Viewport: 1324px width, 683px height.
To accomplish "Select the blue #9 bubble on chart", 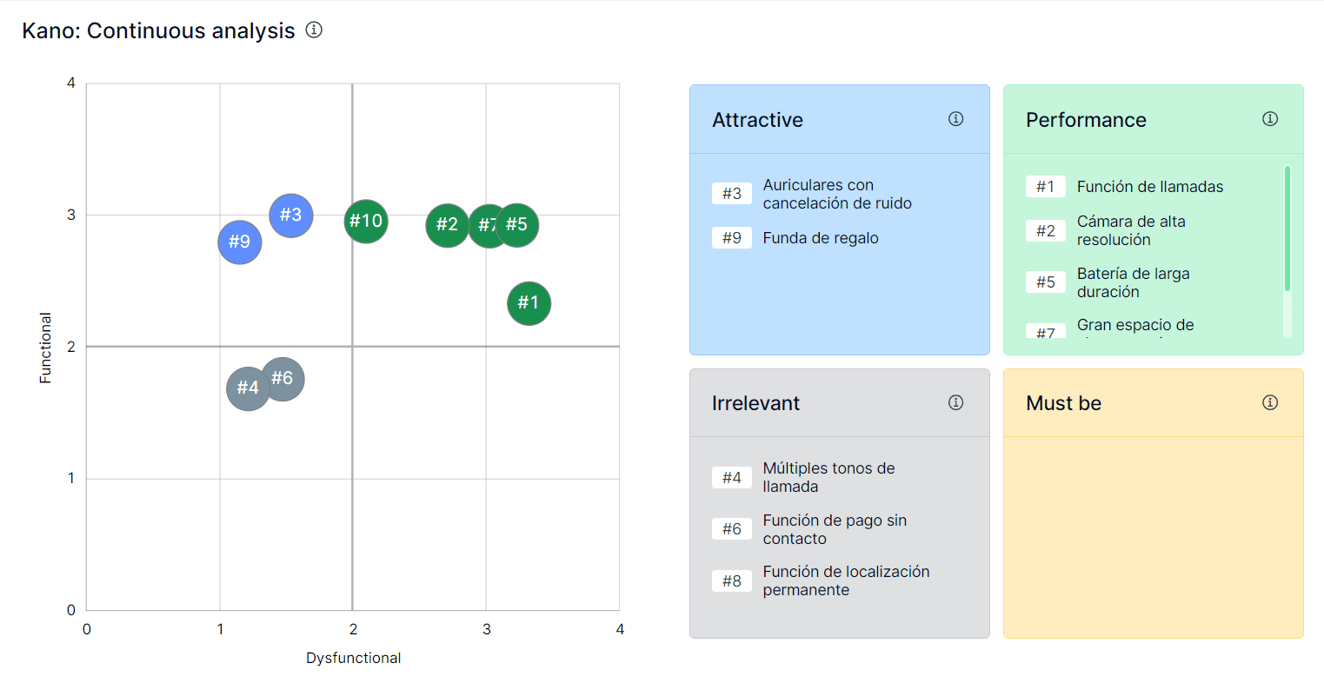I will 239,242.
